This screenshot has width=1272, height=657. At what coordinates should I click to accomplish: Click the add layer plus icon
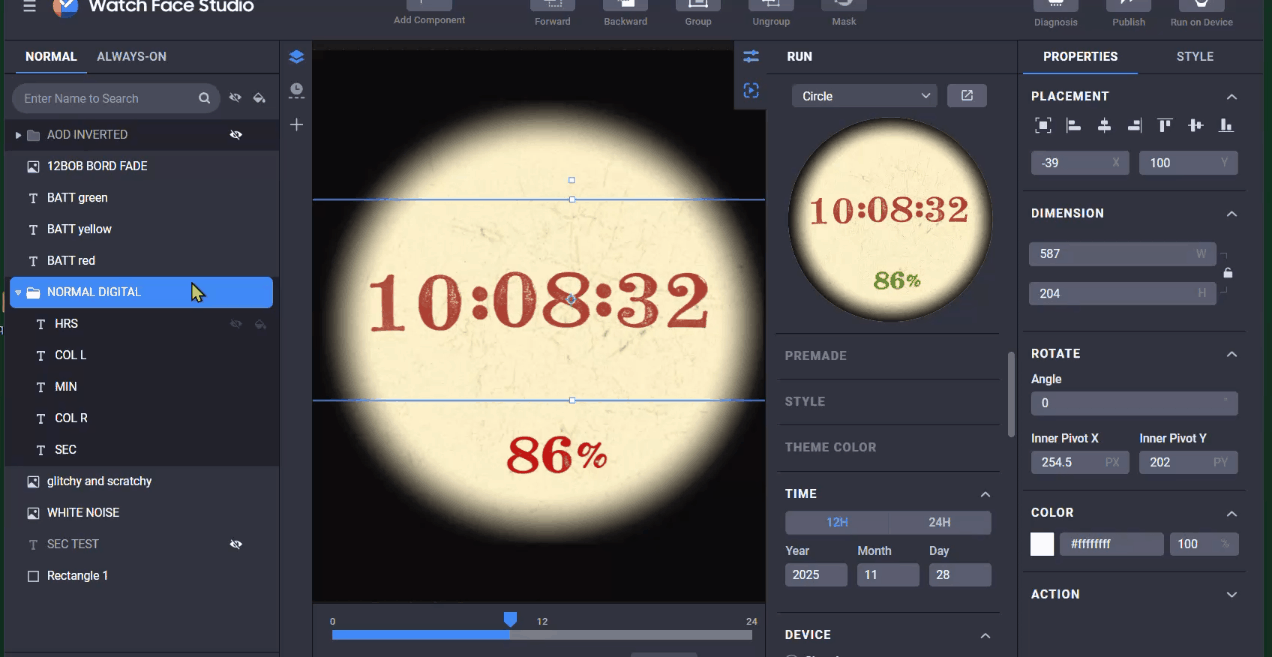click(x=296, y=125)
